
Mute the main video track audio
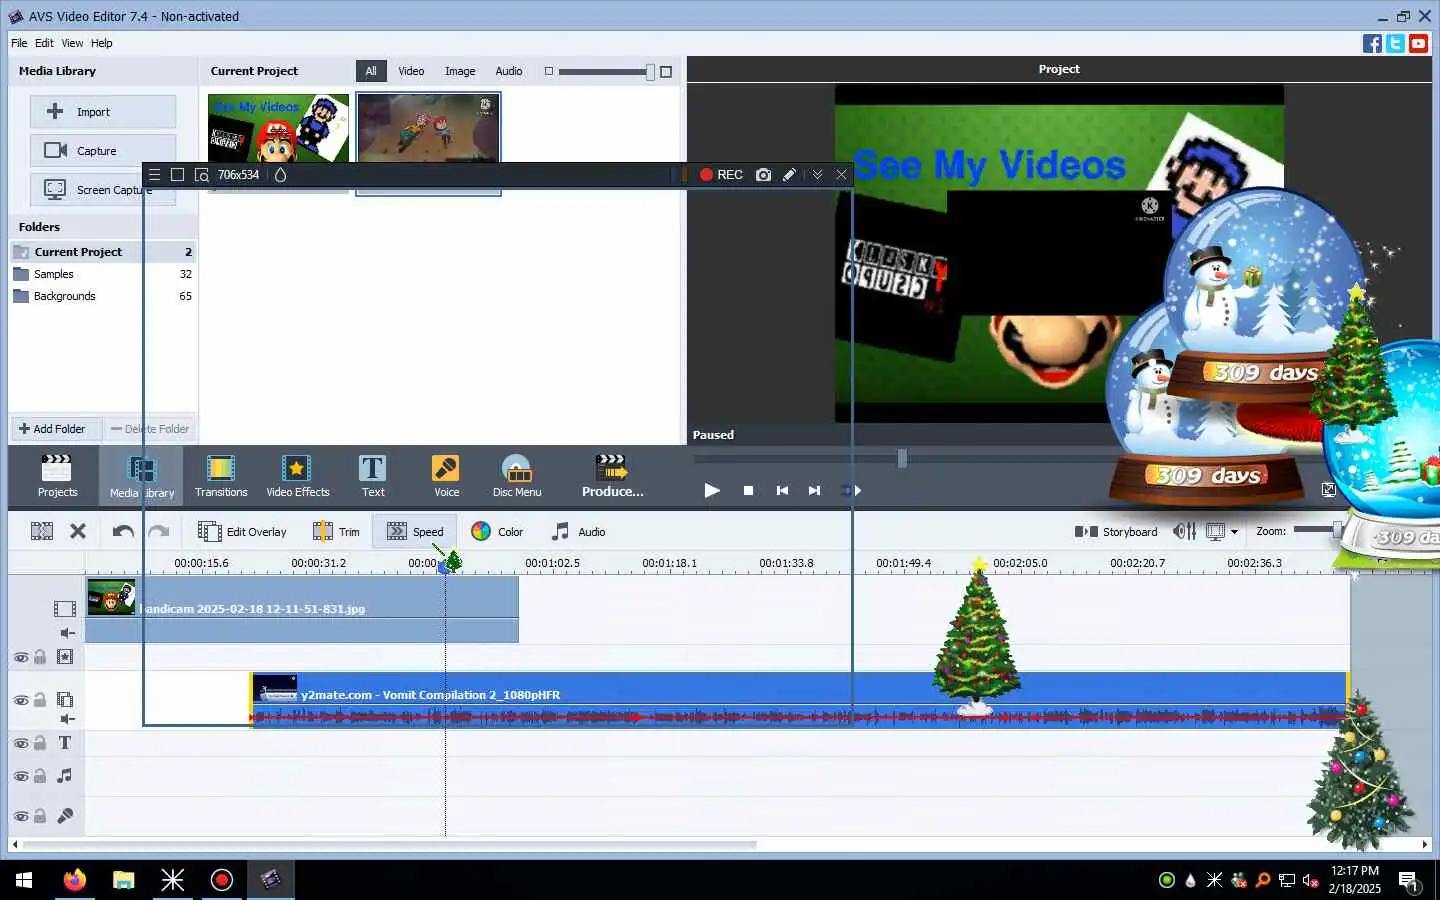67,633
